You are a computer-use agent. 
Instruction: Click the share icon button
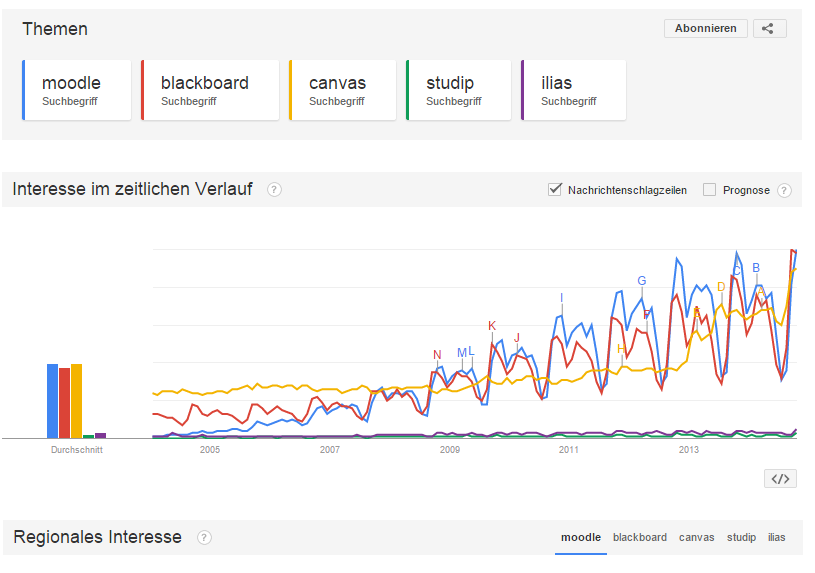(769, 28)
